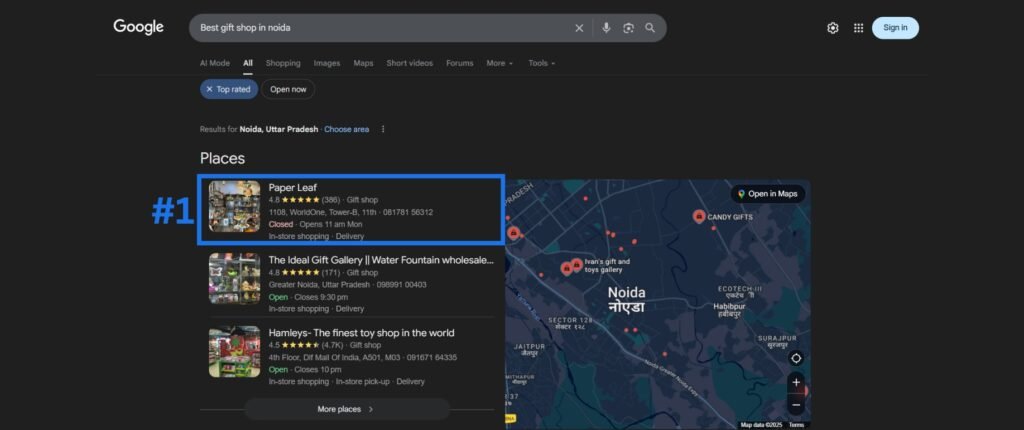
Task: Expand the More search categories dropdown
Action: click(499, 63)
